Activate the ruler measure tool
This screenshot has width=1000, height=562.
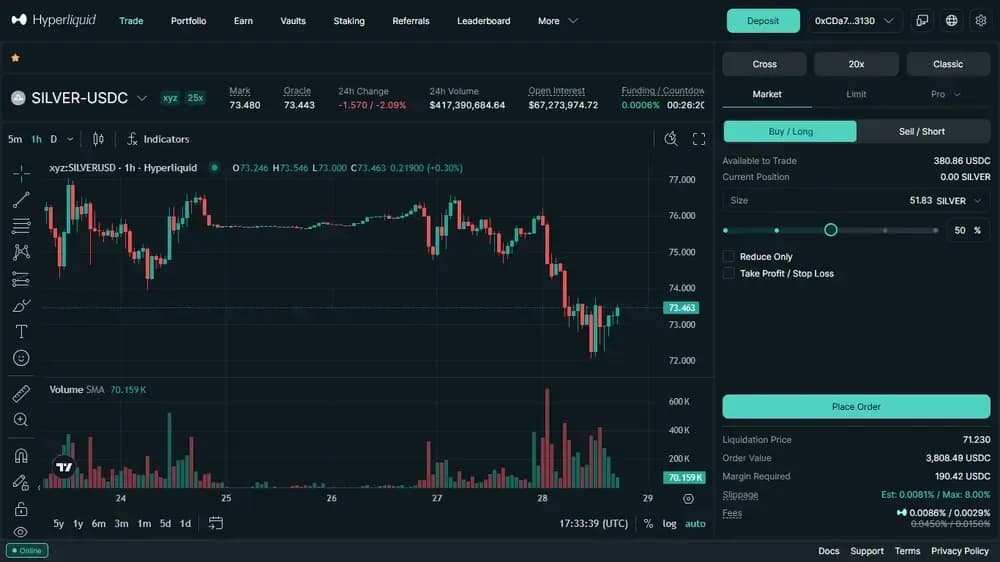(21, 393)
